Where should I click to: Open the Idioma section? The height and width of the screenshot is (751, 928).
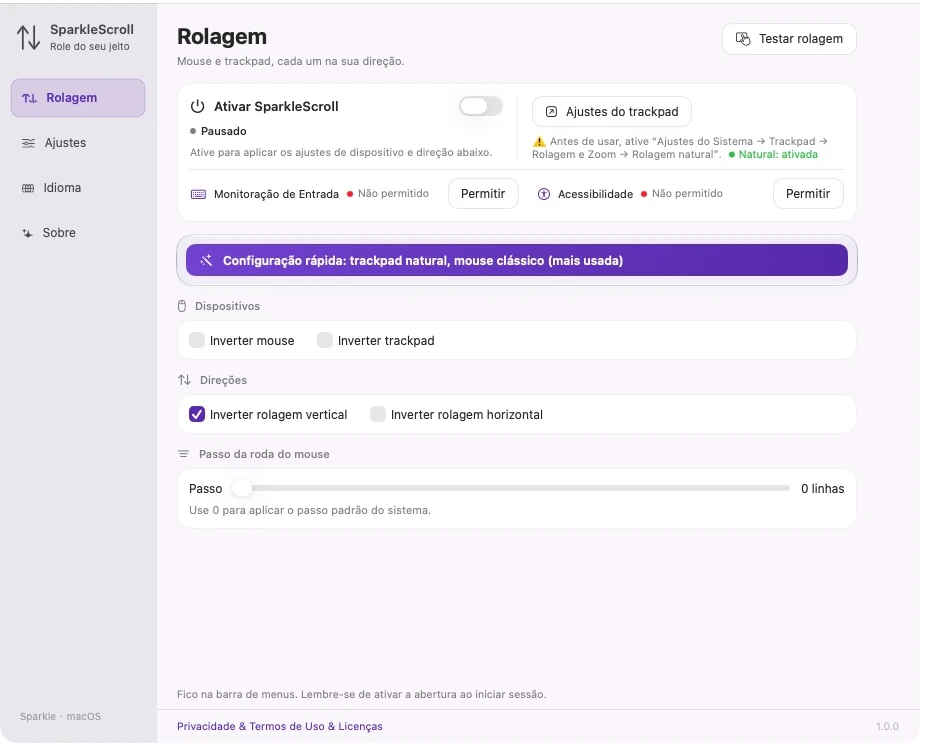click(78, 189)
